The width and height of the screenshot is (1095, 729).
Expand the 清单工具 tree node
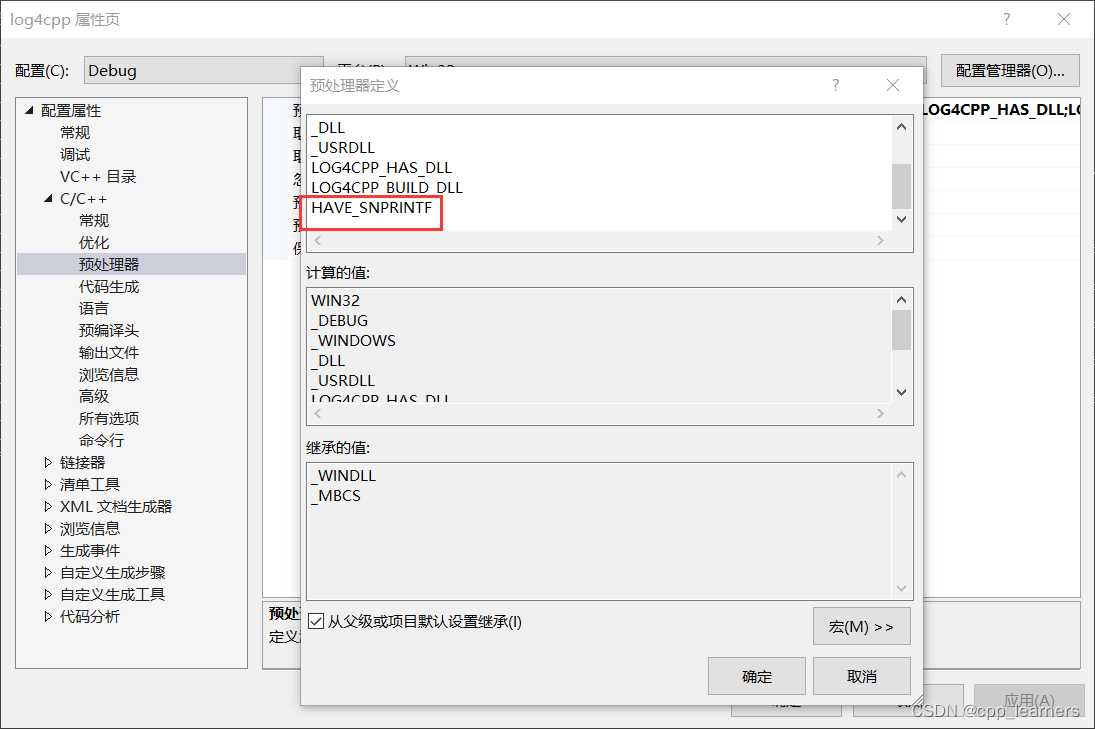[48, 485]
